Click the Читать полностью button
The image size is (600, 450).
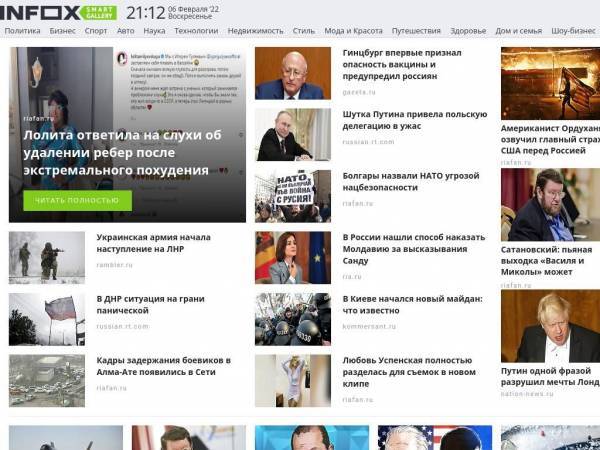77,200
